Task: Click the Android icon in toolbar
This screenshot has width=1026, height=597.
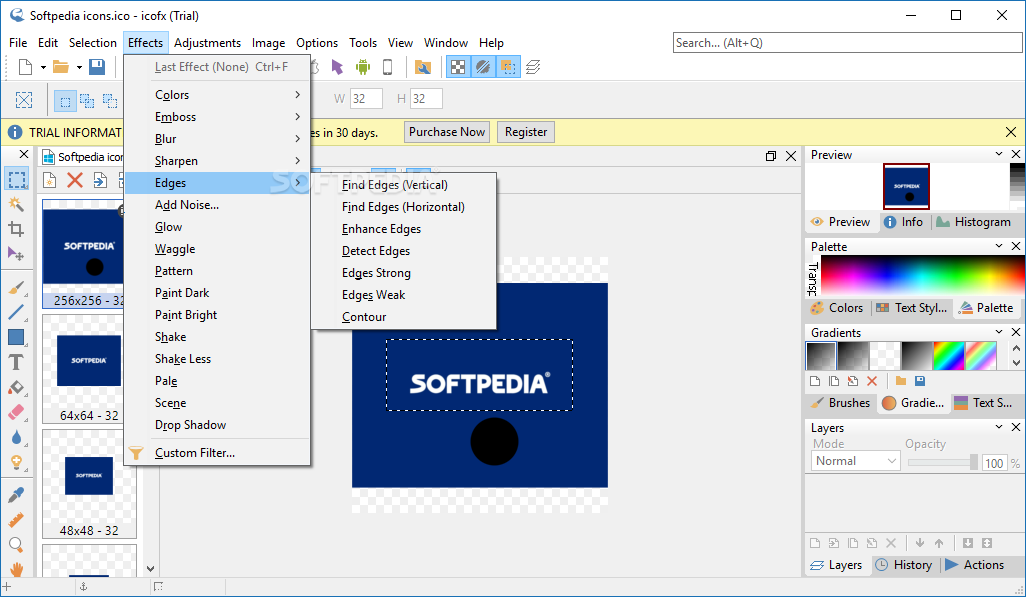Action: pyautogui.click(x=362, y=67)
